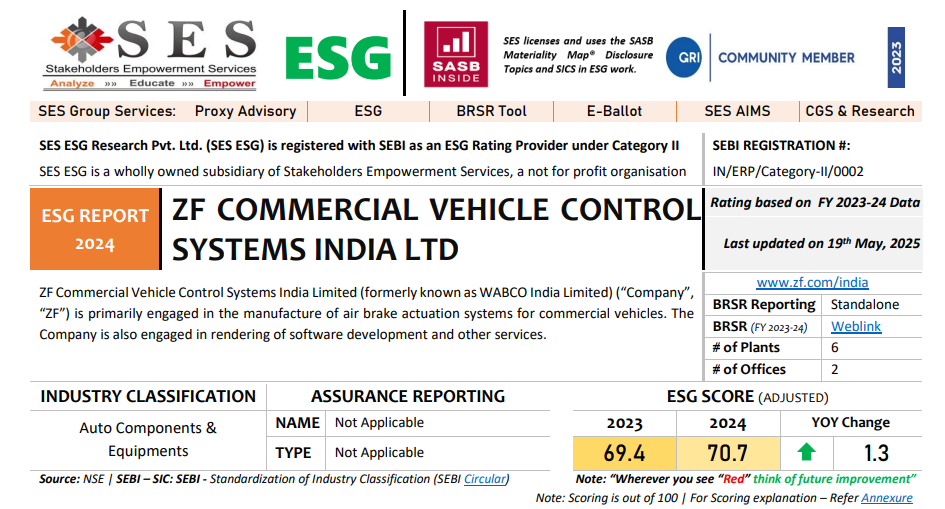Click the BRSR Reporting label
The height and width of the screenshot is (509, 945).
point(764,305)
